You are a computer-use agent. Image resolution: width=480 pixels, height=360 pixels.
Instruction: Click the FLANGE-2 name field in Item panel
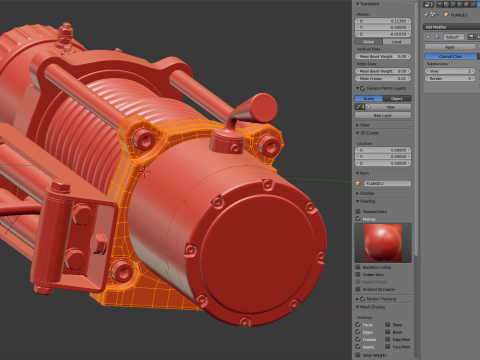(x=387, y=183)
